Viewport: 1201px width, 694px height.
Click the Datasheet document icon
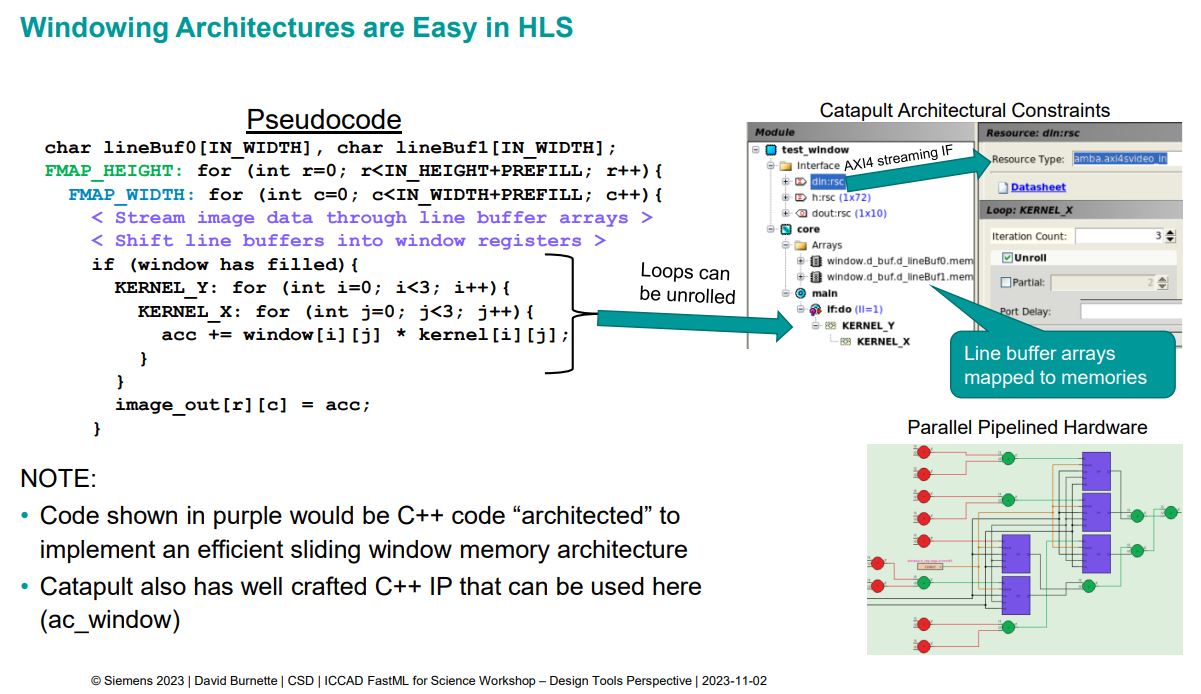[1003, 188]
